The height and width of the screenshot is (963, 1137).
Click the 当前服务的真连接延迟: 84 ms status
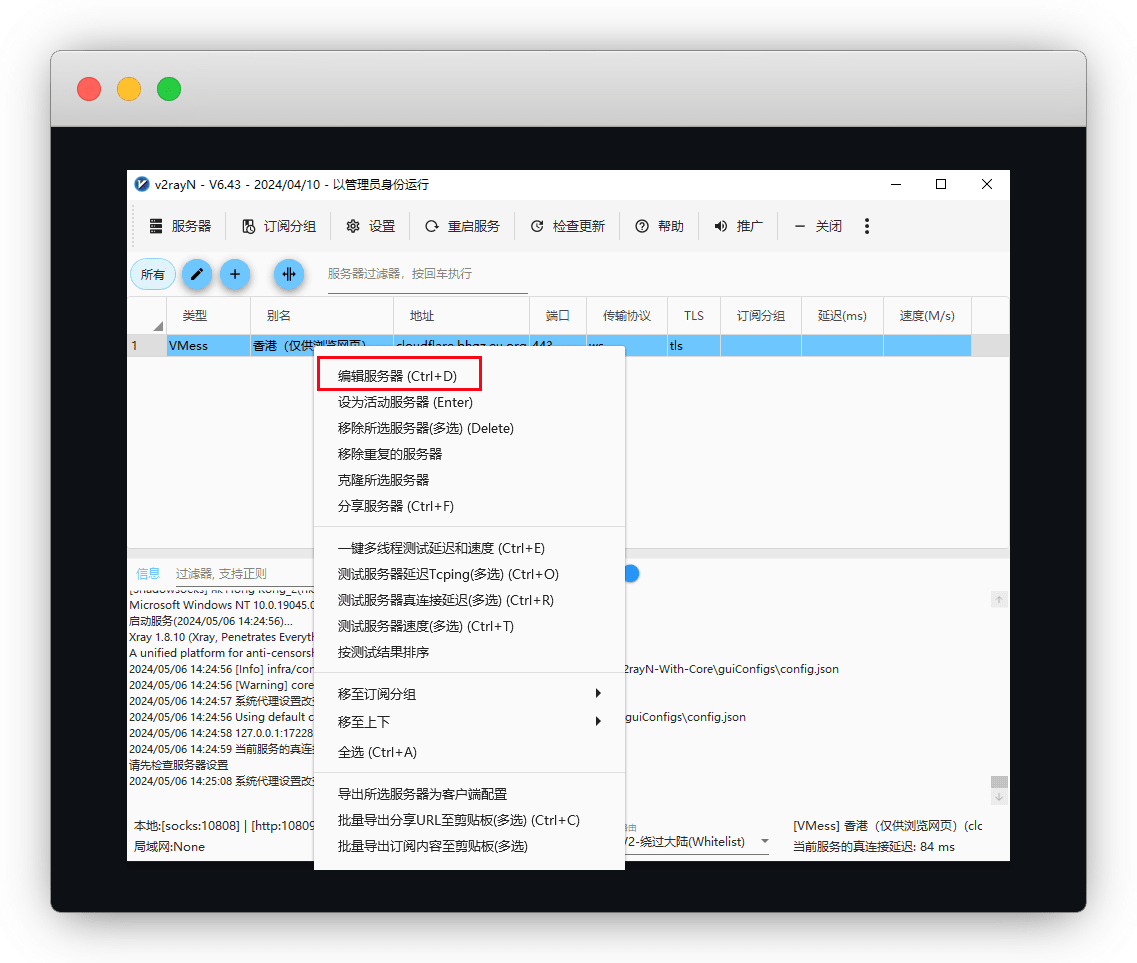[x=874, y=847]
